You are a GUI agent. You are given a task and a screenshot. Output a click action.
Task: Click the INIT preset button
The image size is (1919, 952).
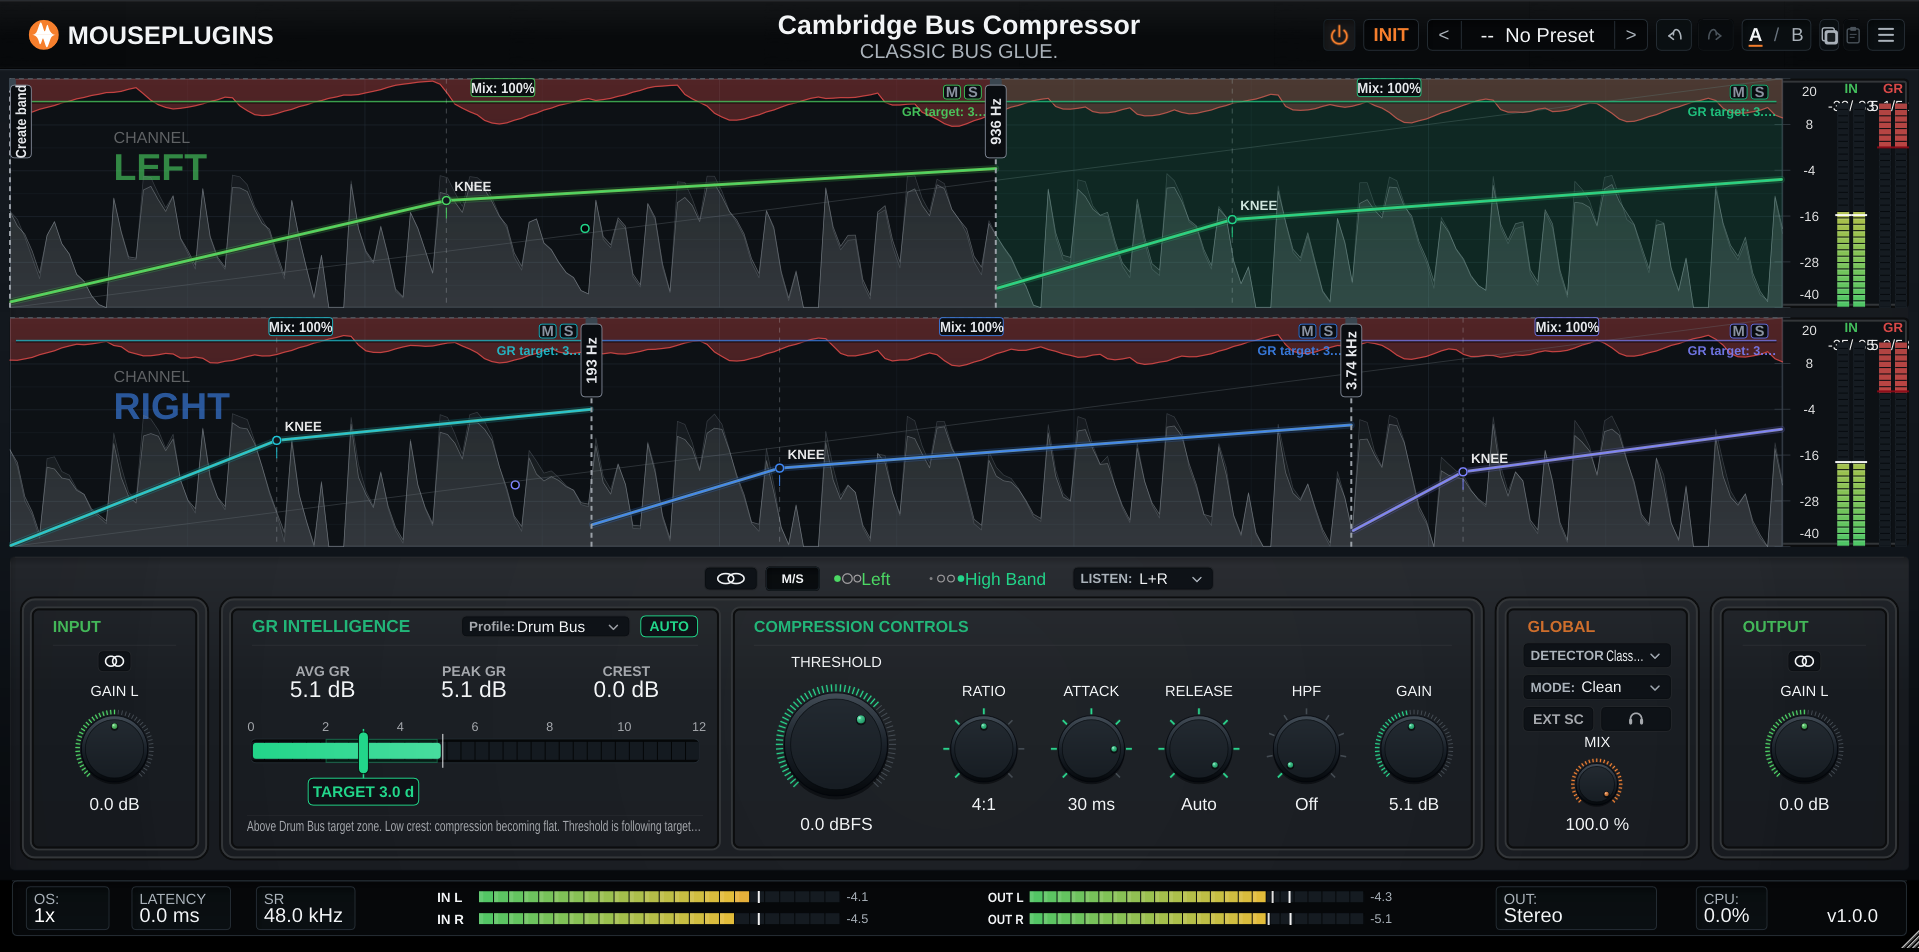coord(1390,36)
